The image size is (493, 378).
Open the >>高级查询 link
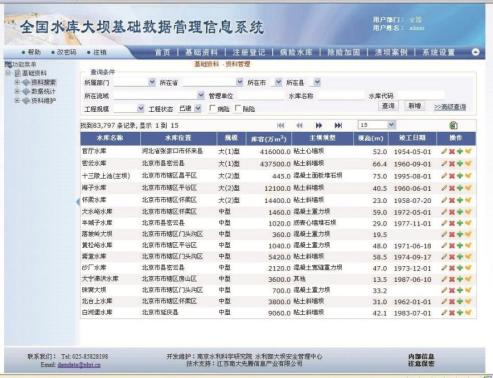(450, 107)
